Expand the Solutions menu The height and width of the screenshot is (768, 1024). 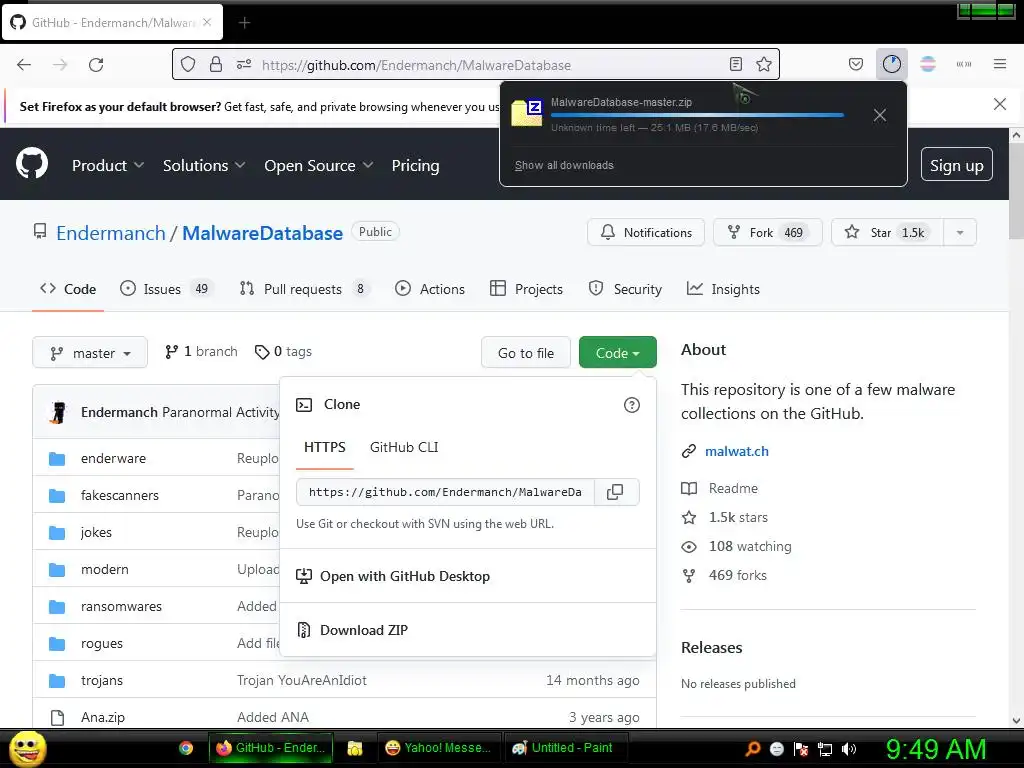(204, 165)
